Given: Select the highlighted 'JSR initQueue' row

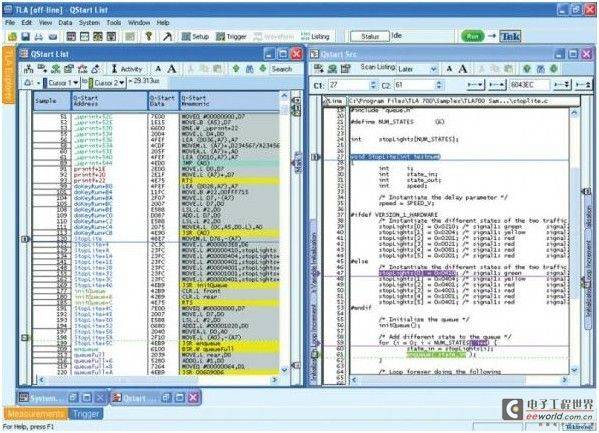Looking at the screenshot, I should click(229, 285).
